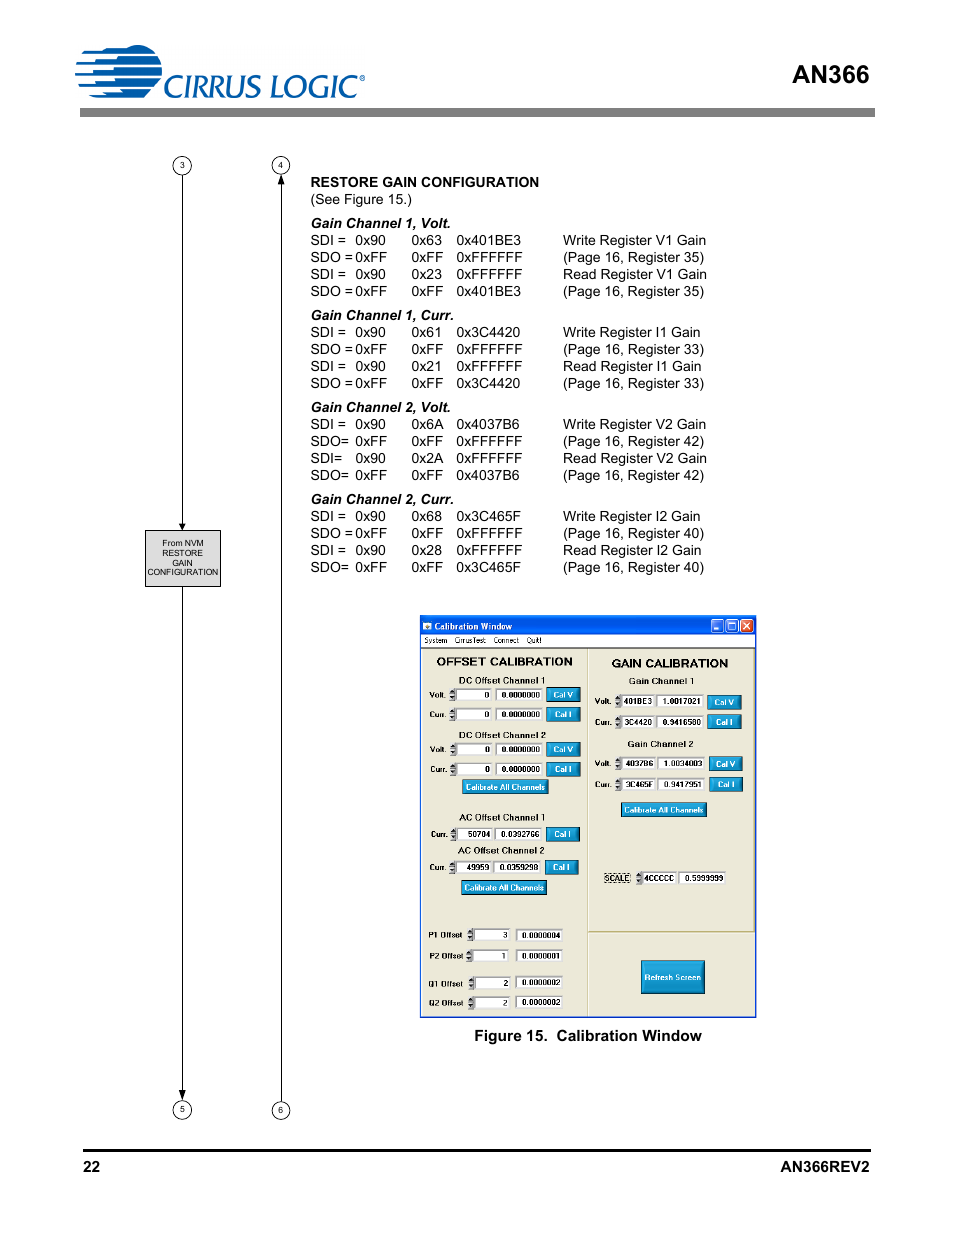Click Cal I for DC Offset Channel 1

pos(563,715)
